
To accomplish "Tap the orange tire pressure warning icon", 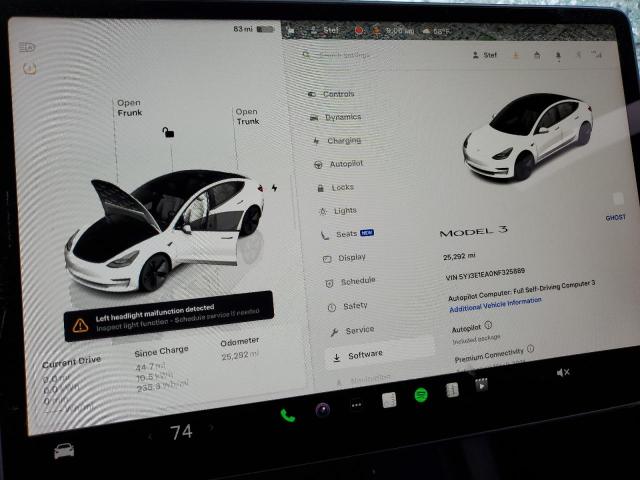I will 29,69.
